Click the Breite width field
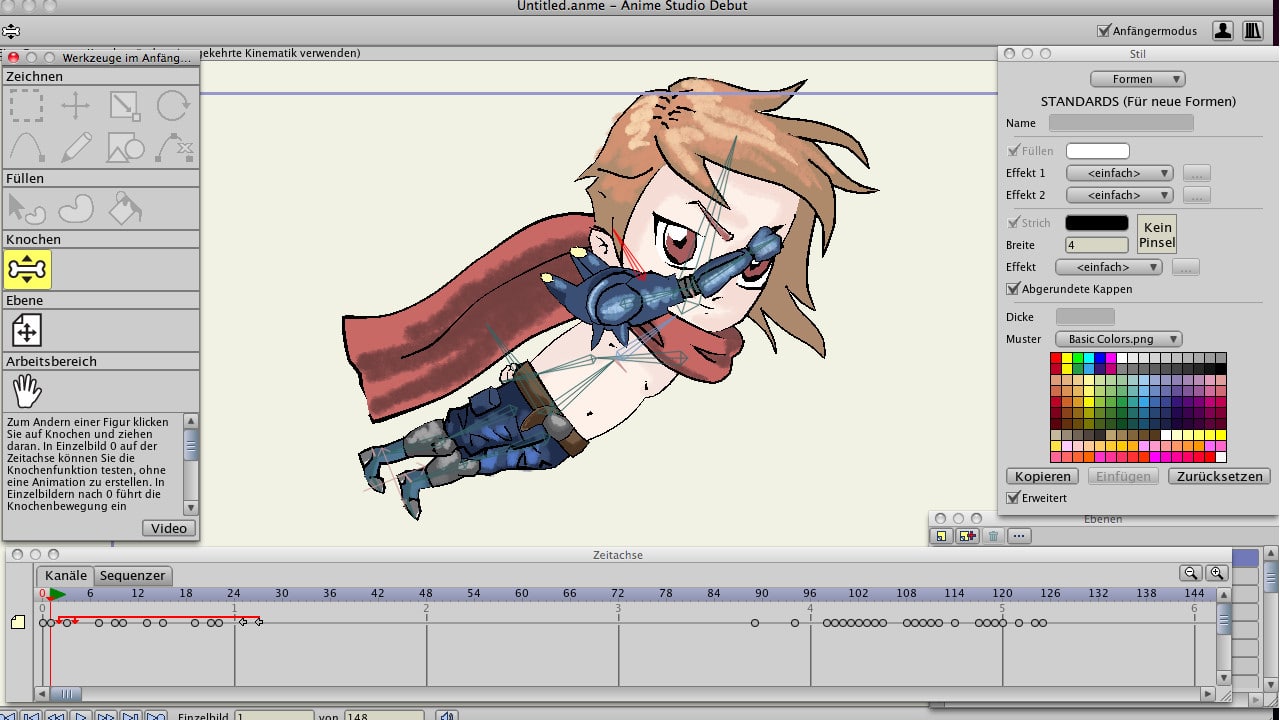 (x=1097, y=245)
